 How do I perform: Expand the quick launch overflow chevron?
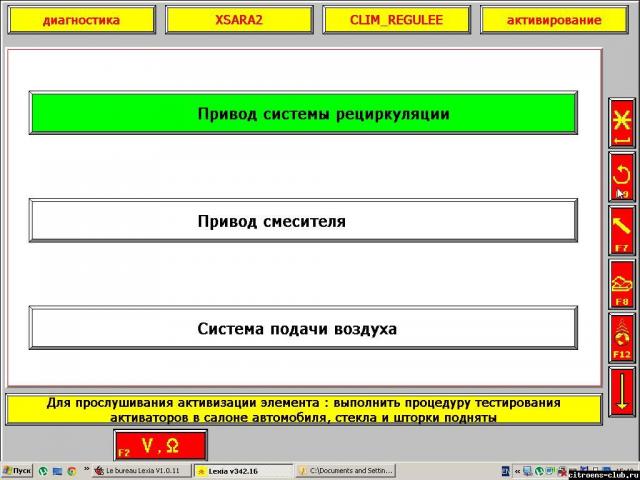click(x=86, y=469)
